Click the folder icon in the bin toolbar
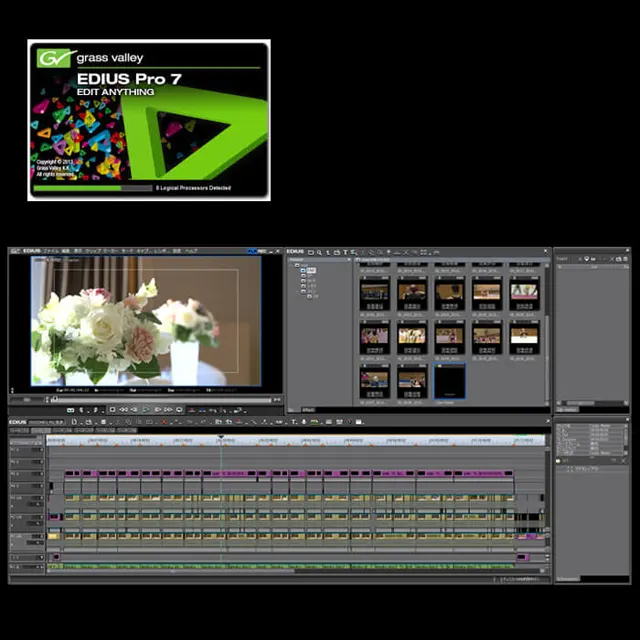 pyautogui.click(x=311, y=252)
